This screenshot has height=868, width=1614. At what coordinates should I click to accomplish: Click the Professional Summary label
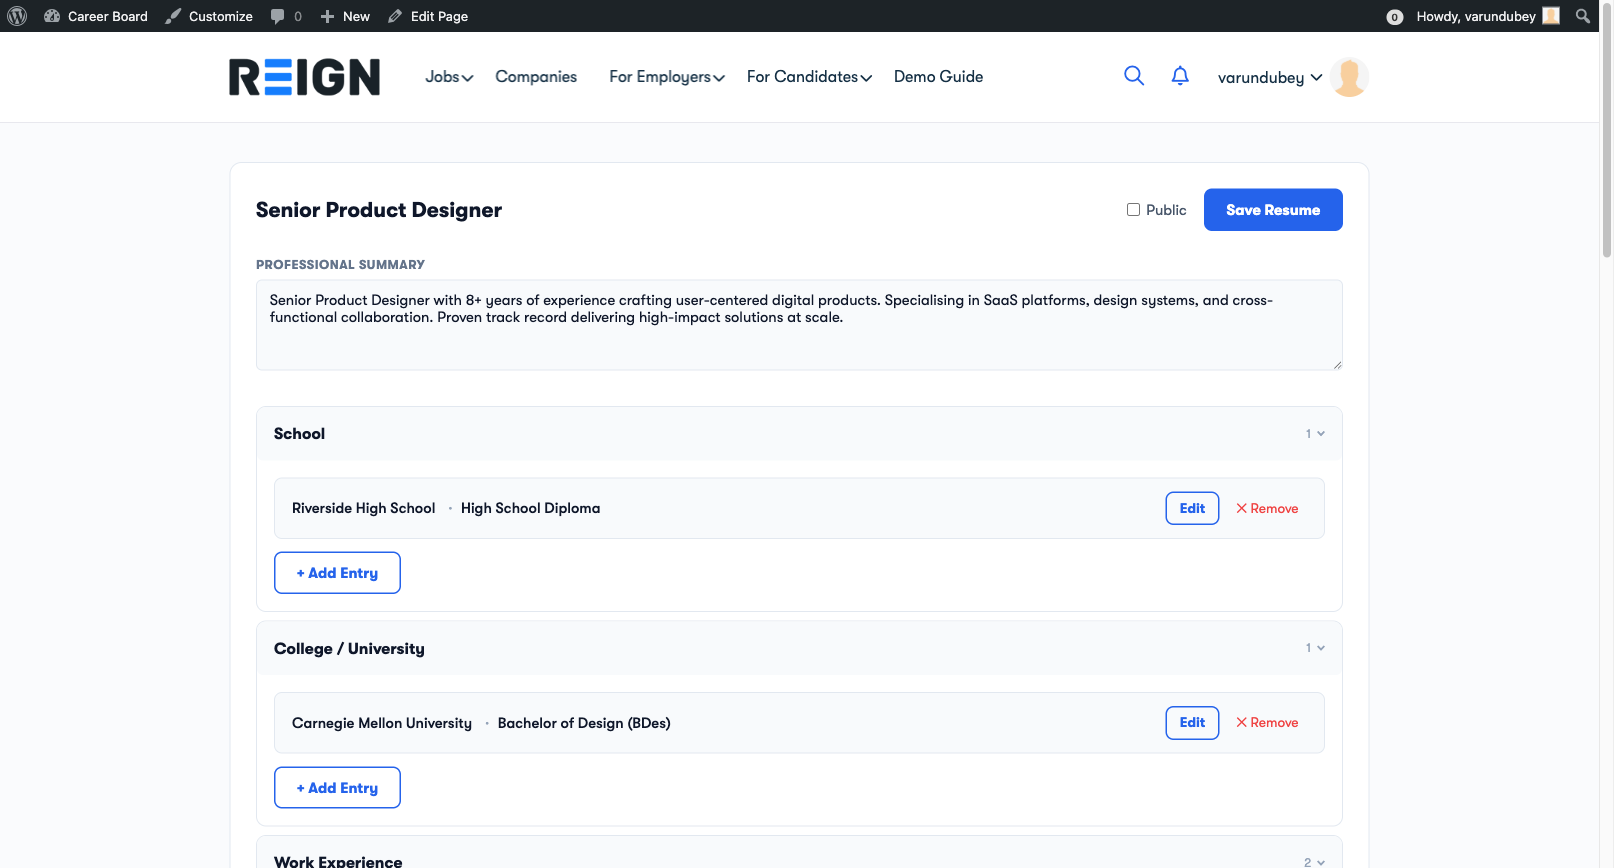[340, 265]
